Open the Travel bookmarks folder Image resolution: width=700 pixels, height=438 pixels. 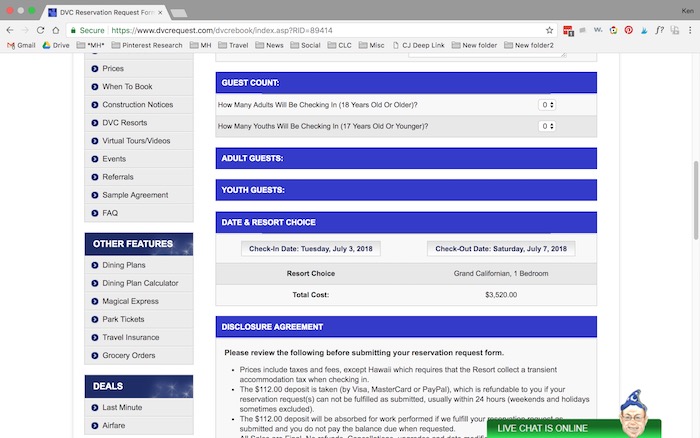pos(233,45)
